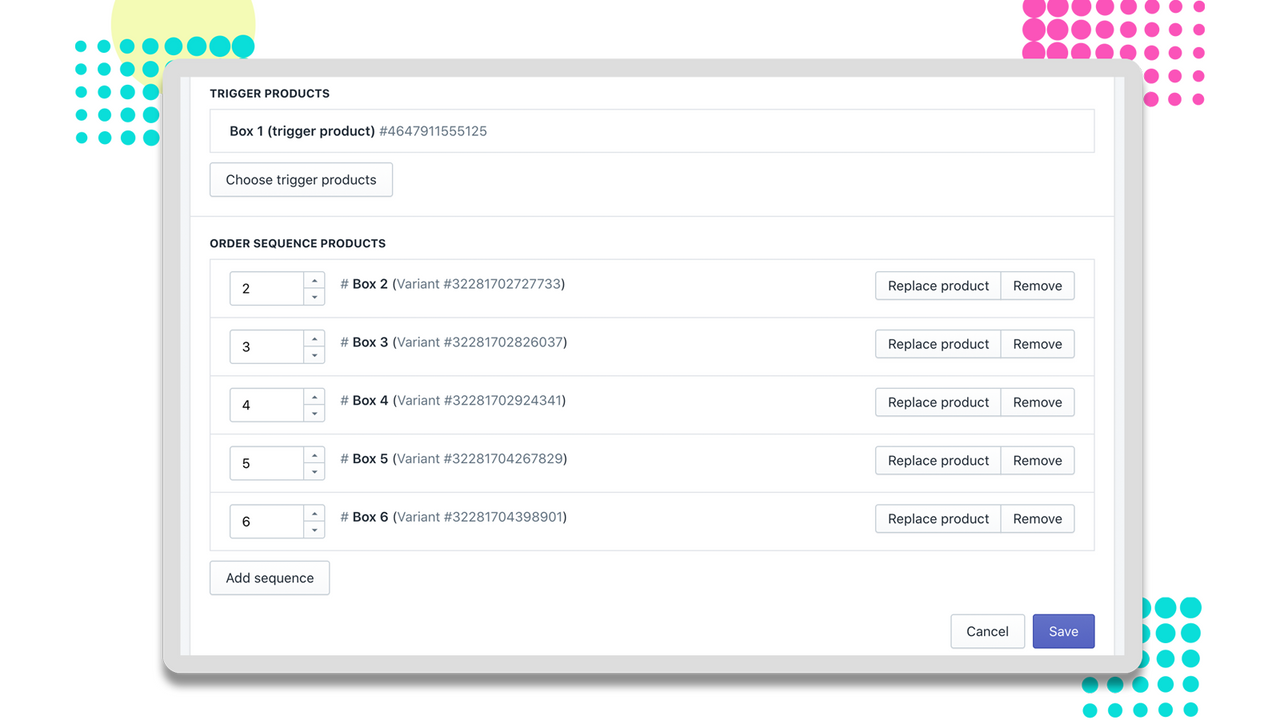Image resolution: width=1280 pixels, height=720 pixels.
Task: Remove Box 3 from the sequence
Action: [1037, 343]
